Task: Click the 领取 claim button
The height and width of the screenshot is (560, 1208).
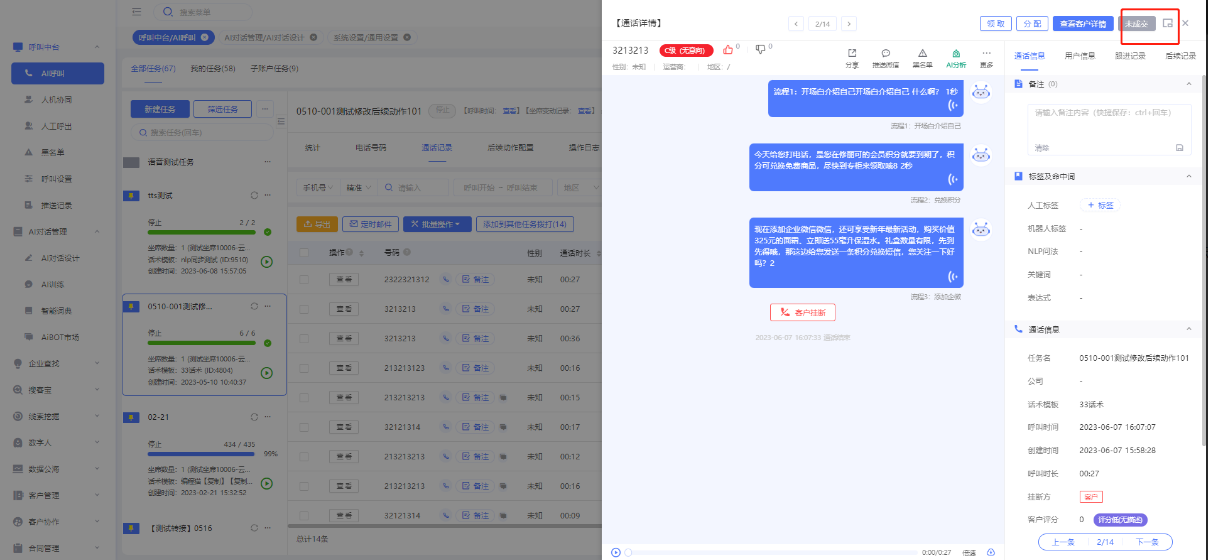Action: tap(994, 23)
